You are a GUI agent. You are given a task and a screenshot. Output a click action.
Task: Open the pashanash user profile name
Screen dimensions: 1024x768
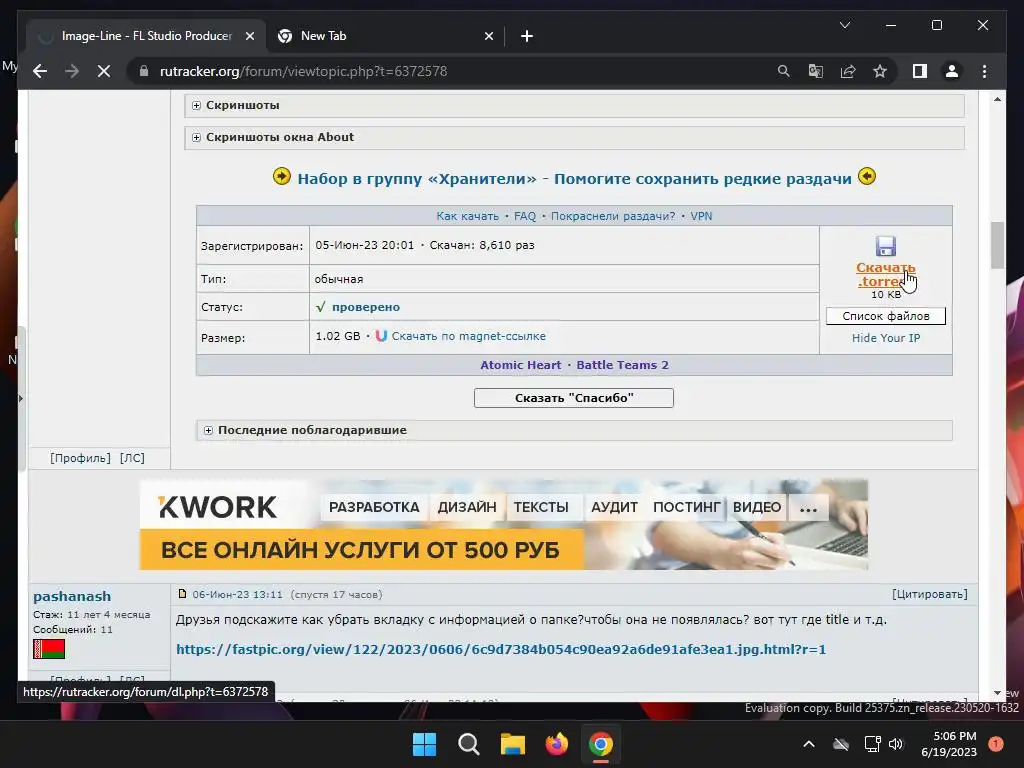coord(72,596)
